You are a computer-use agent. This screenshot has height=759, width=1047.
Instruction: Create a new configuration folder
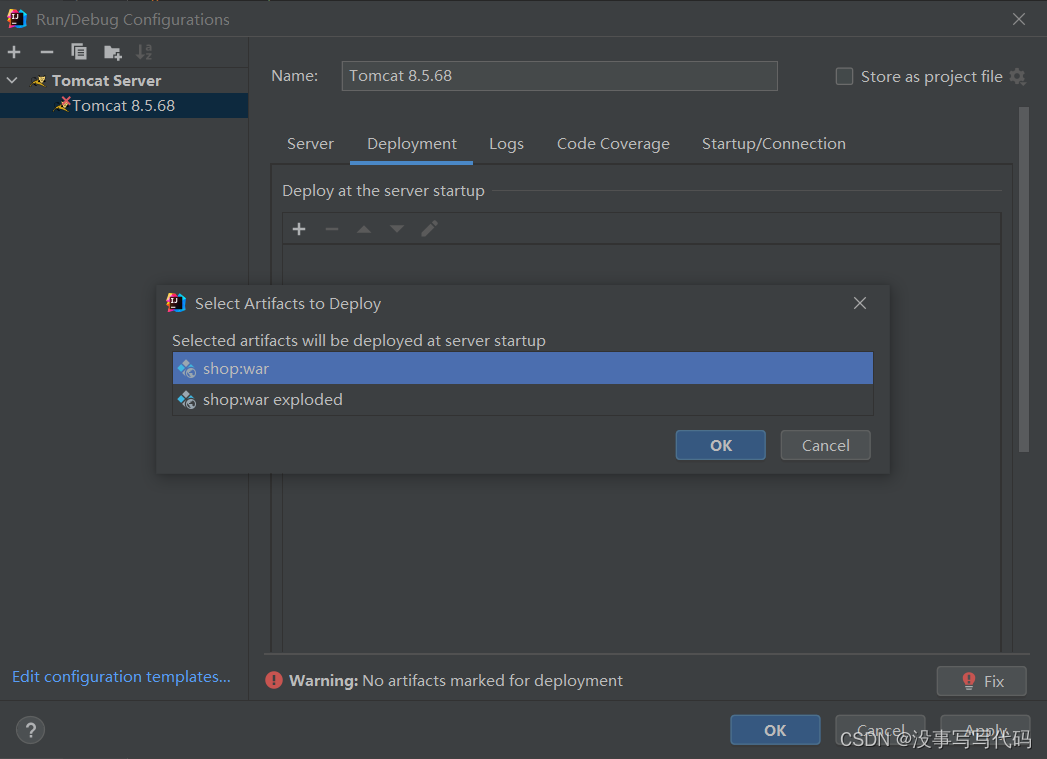(112, 52)
